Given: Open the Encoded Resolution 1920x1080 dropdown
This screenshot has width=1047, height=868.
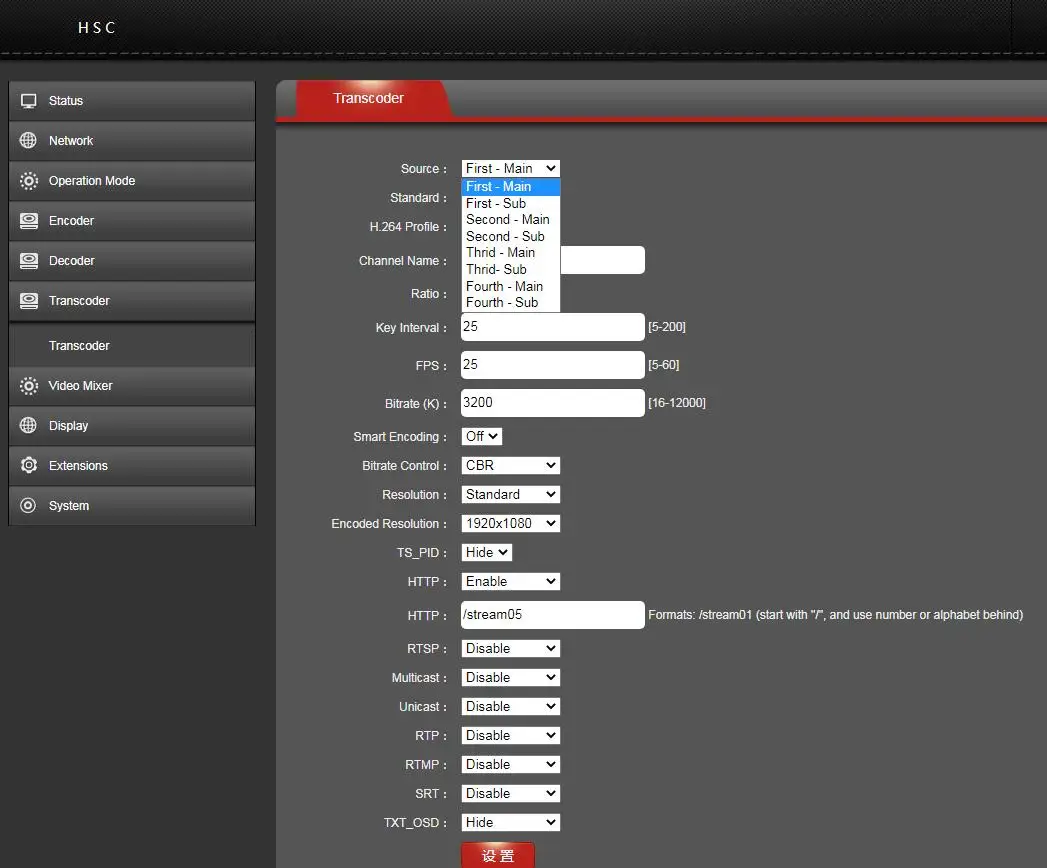Looking at the screenshot, I should click(510, 523).
